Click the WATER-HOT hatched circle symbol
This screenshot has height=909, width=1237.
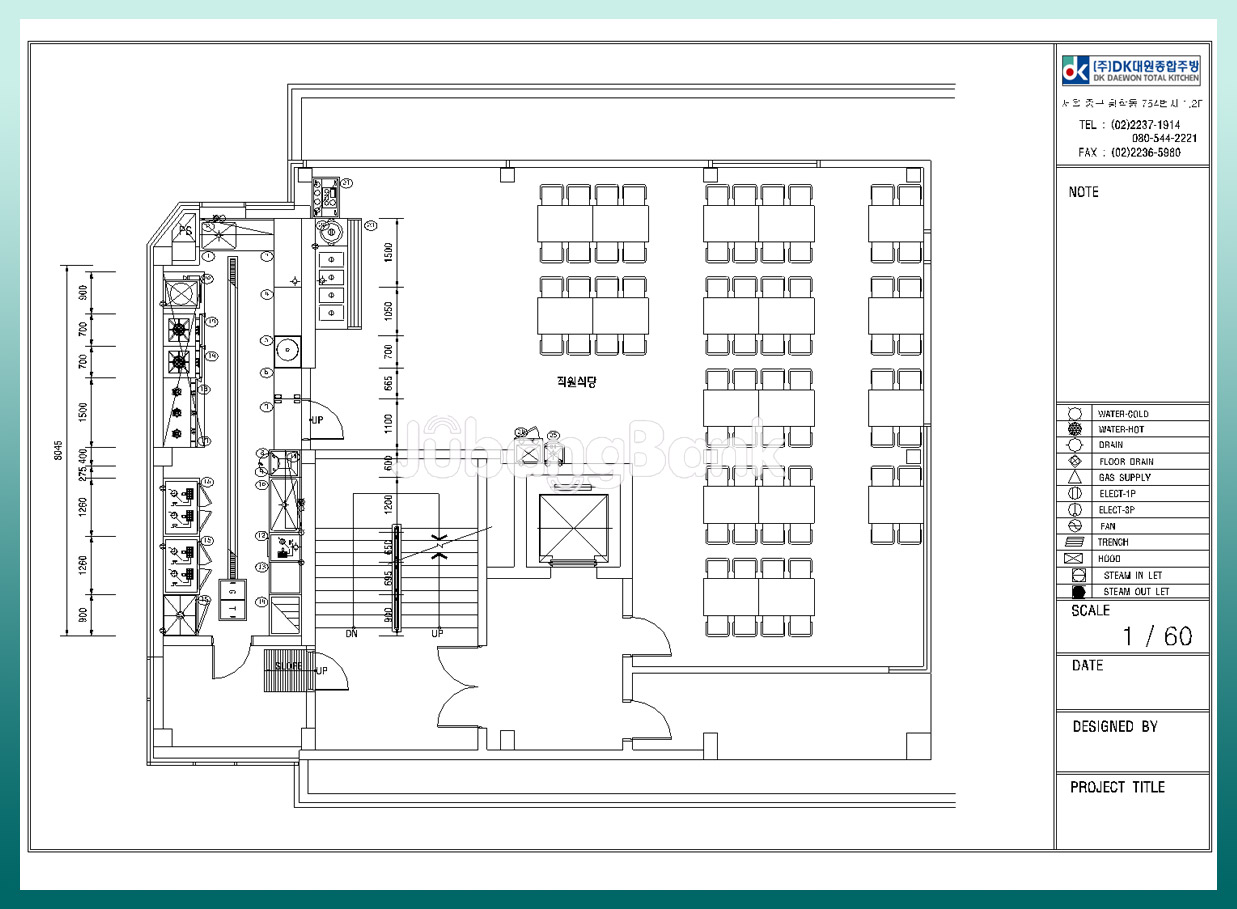tap(1075, 429)
